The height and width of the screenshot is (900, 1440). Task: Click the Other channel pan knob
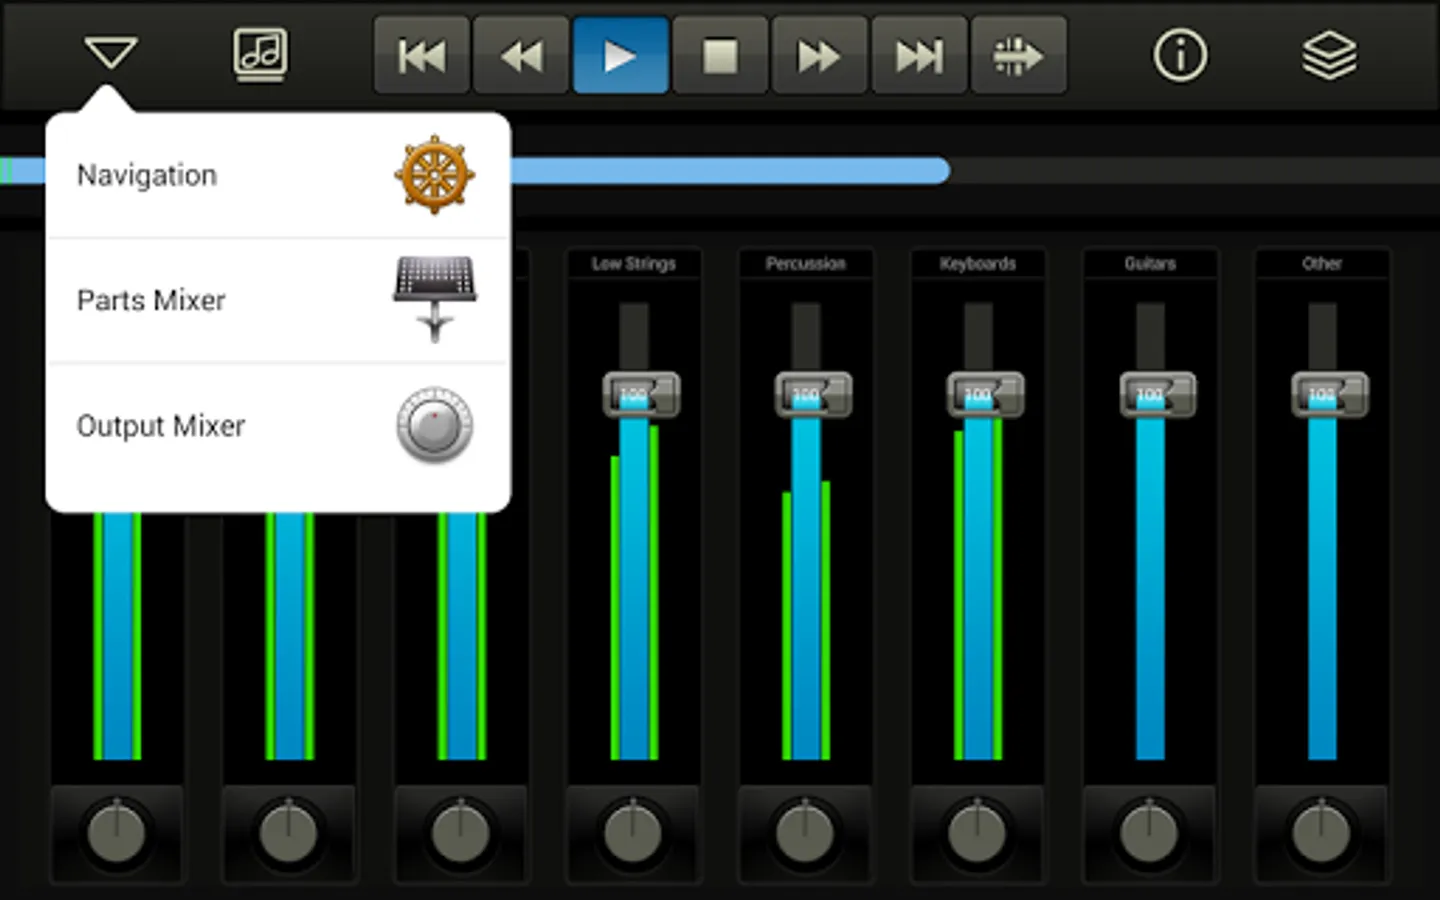tap(1321, 832)
